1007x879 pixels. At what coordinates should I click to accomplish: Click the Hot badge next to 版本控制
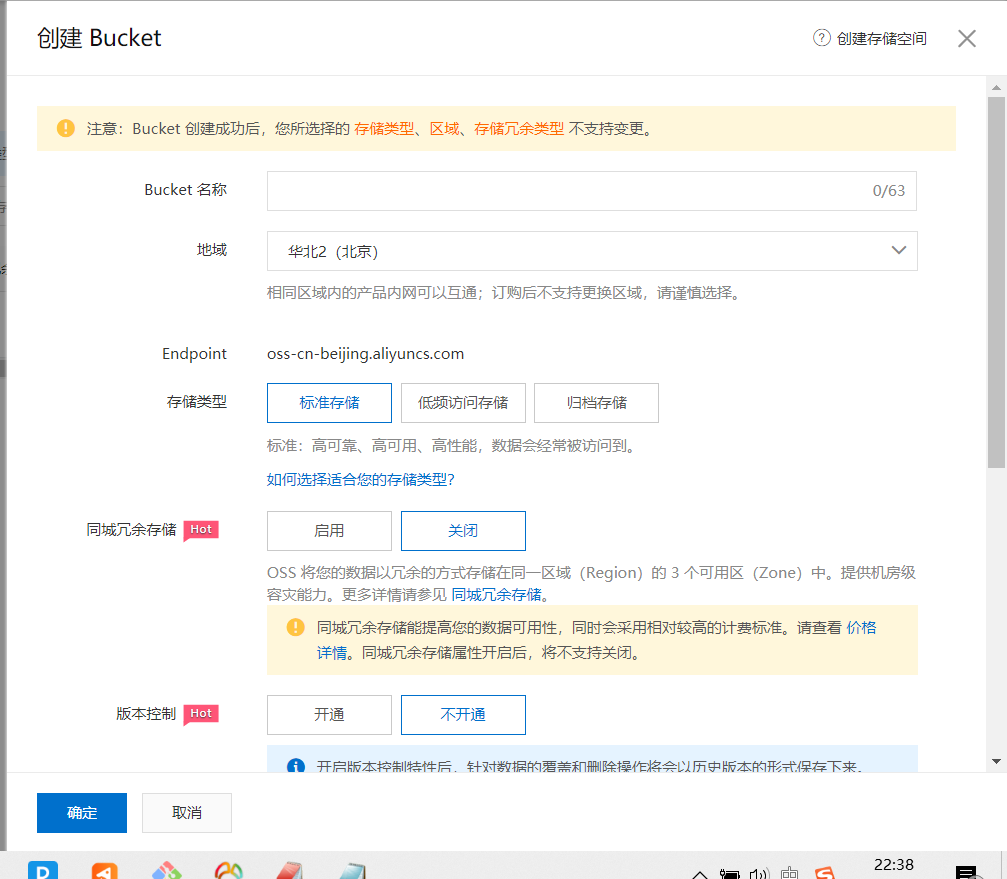[x=201, y=713]
